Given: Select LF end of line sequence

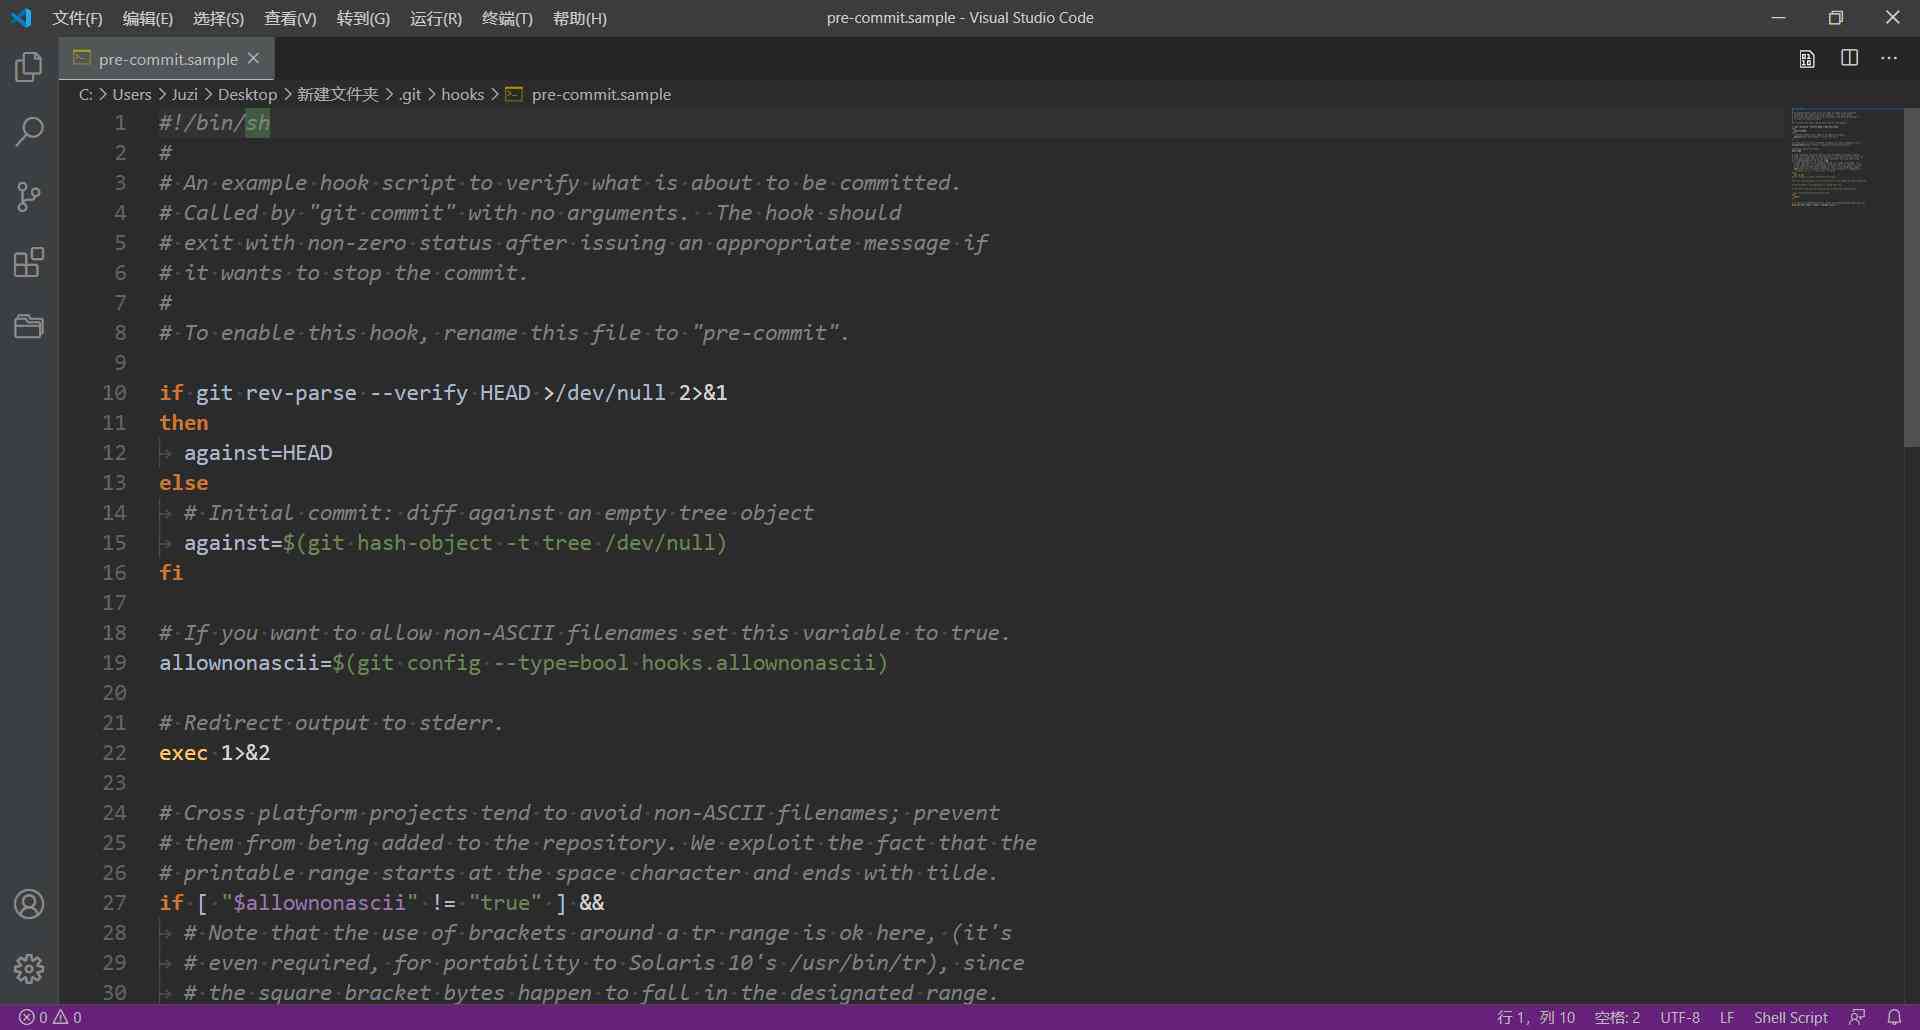Looking at the screenshot, I should tap(1727, 1017).
